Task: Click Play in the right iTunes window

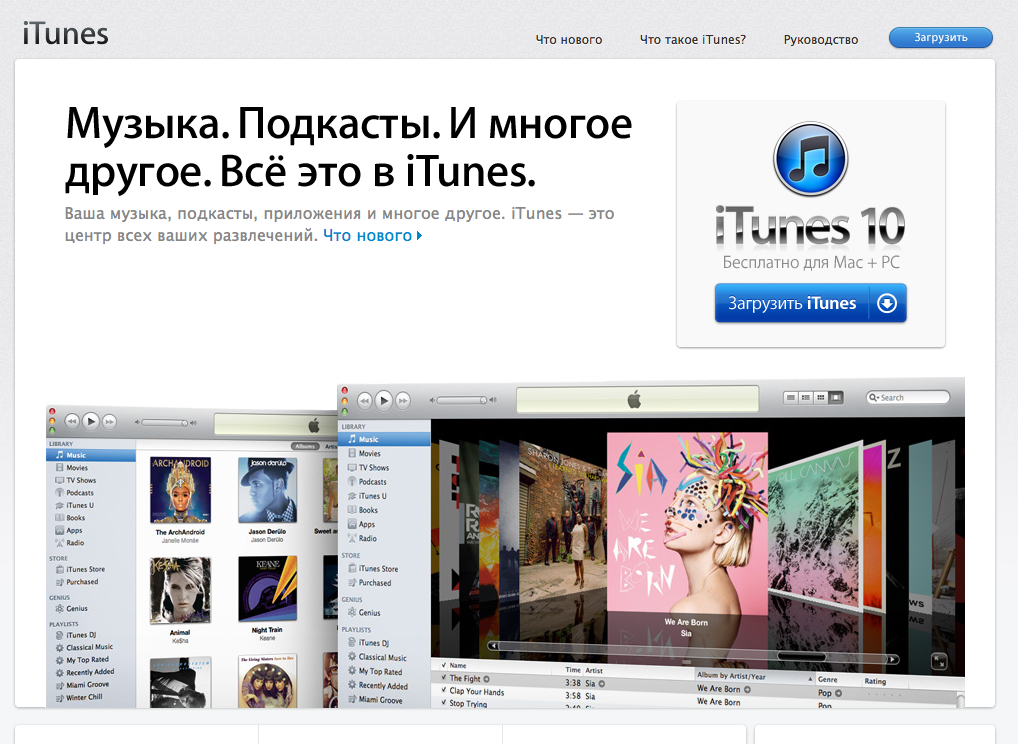Action: (384, 401)
